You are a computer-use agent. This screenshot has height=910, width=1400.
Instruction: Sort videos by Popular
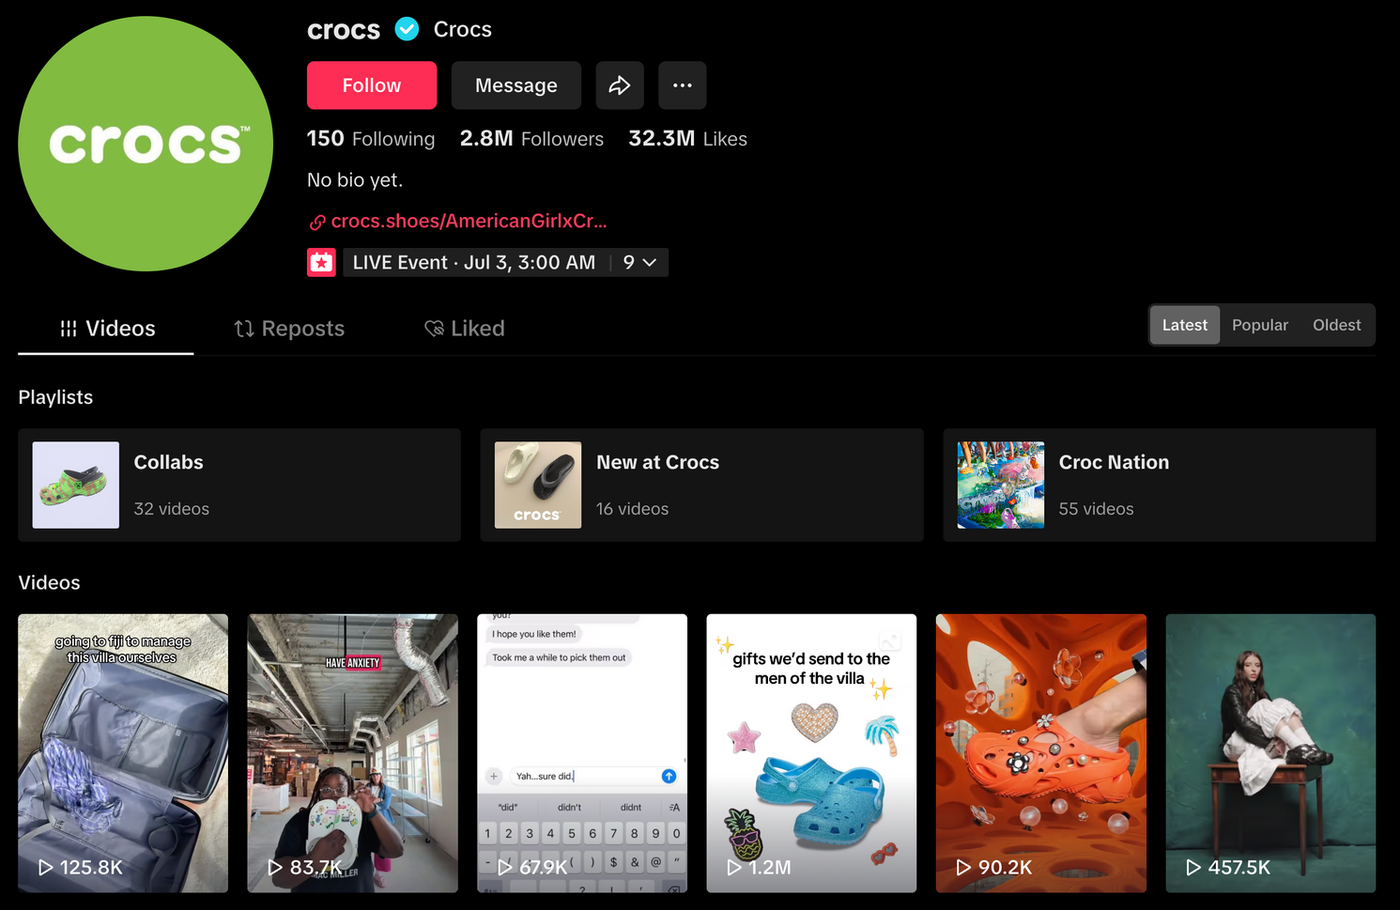coord(1260,325)
